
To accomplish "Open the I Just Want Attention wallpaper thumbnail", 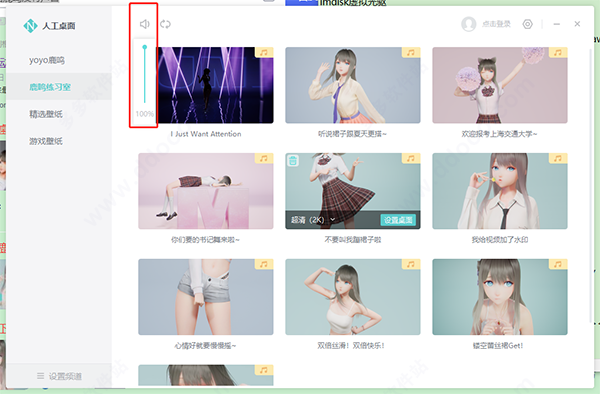I will coord(215,85).
